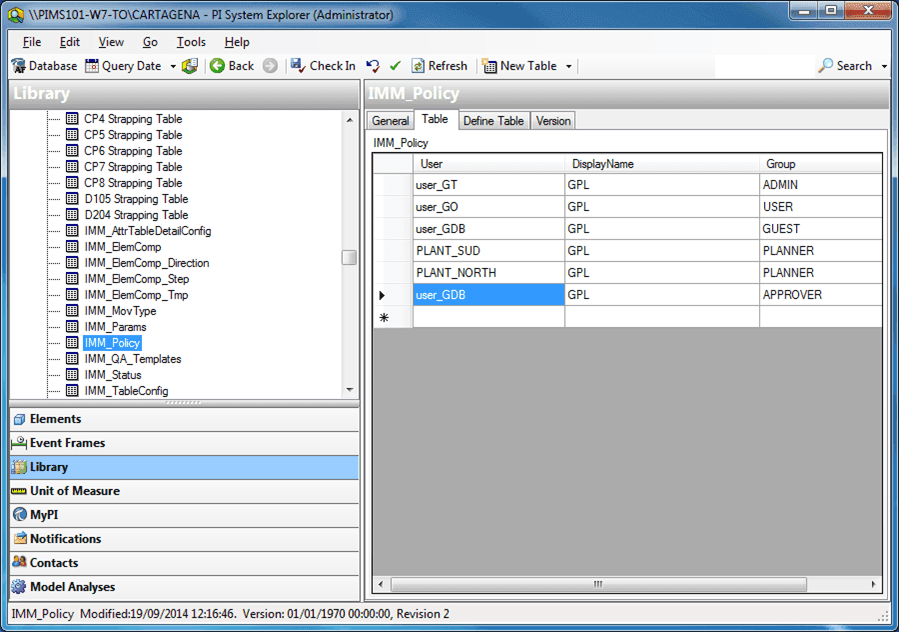The image size is (899, 632).
Task: Switch to the Define Table tab
Action: 493,121
